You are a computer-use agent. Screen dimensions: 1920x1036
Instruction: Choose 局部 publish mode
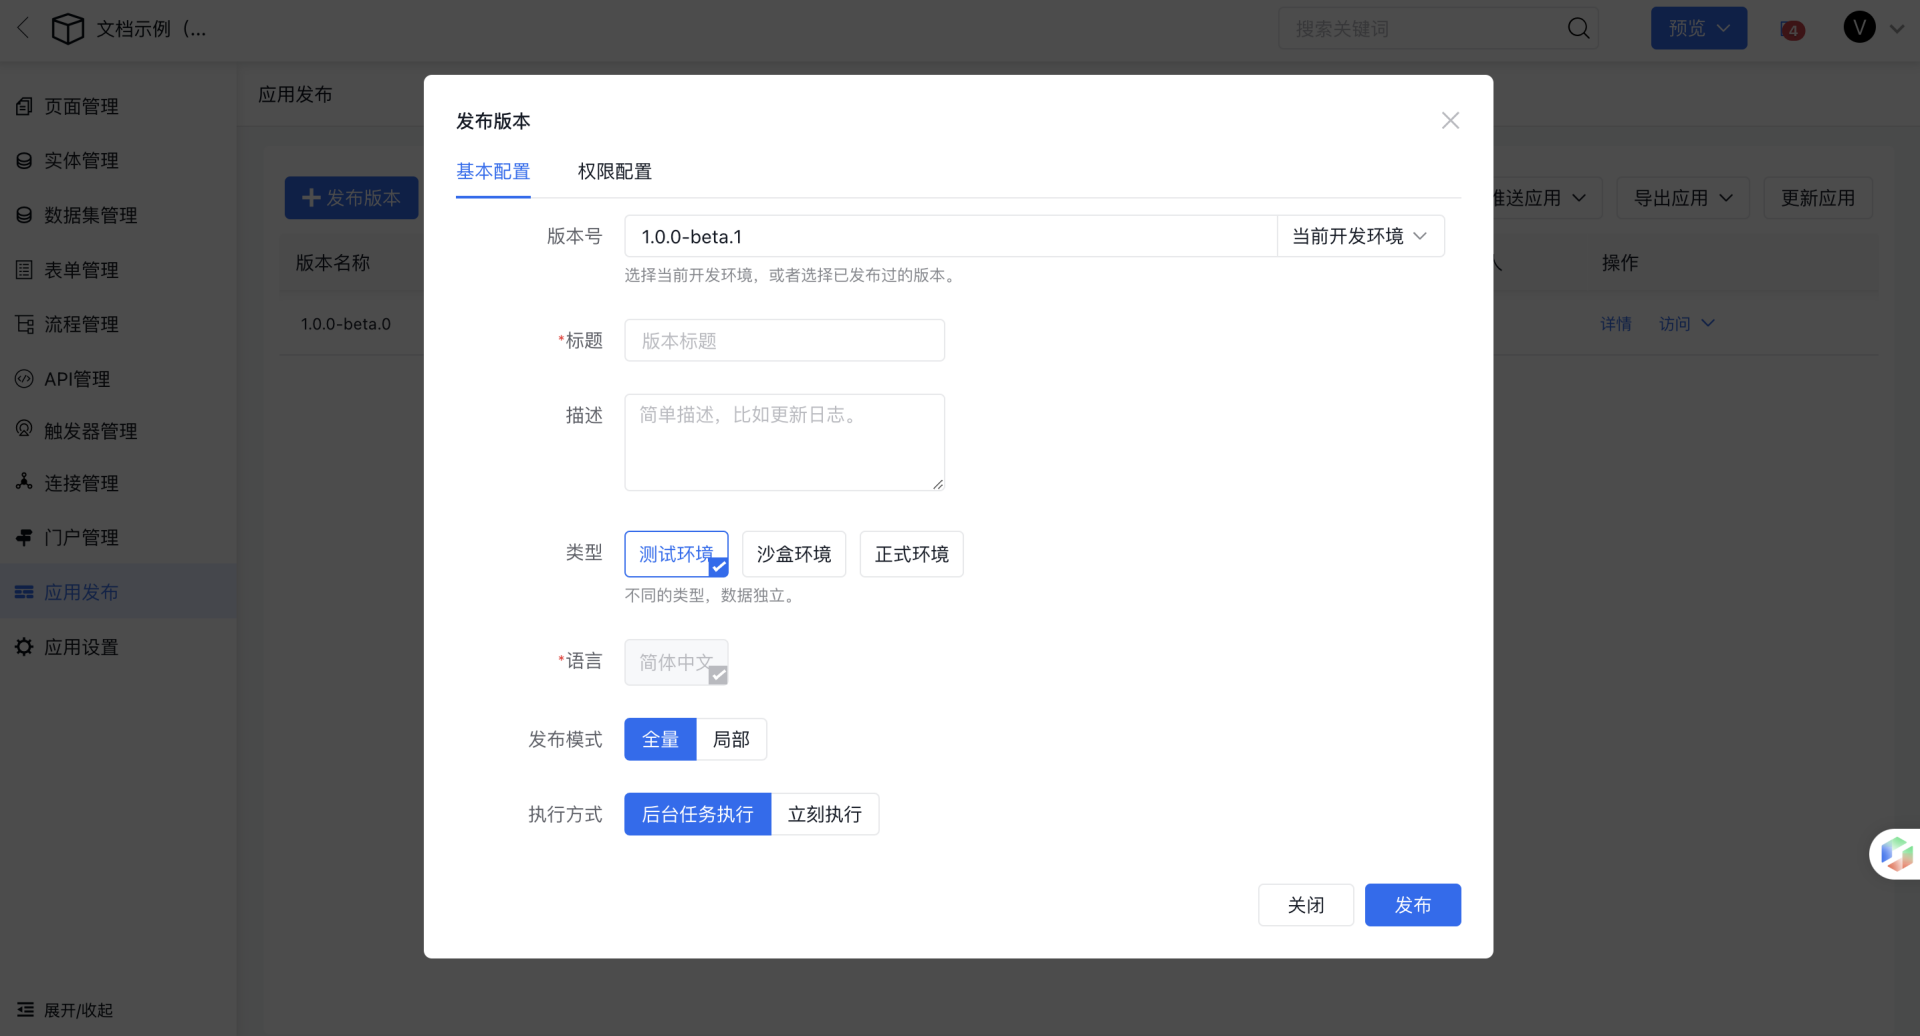coord(731,740)
